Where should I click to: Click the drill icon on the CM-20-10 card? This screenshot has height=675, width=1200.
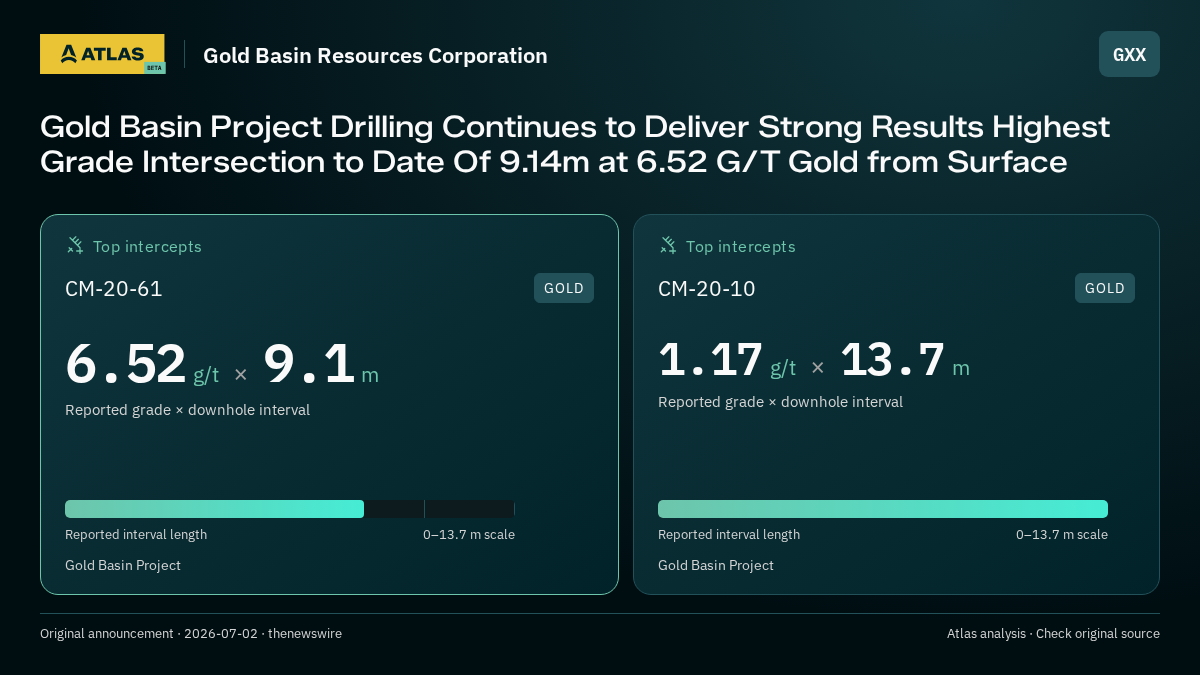click(668, 245)
